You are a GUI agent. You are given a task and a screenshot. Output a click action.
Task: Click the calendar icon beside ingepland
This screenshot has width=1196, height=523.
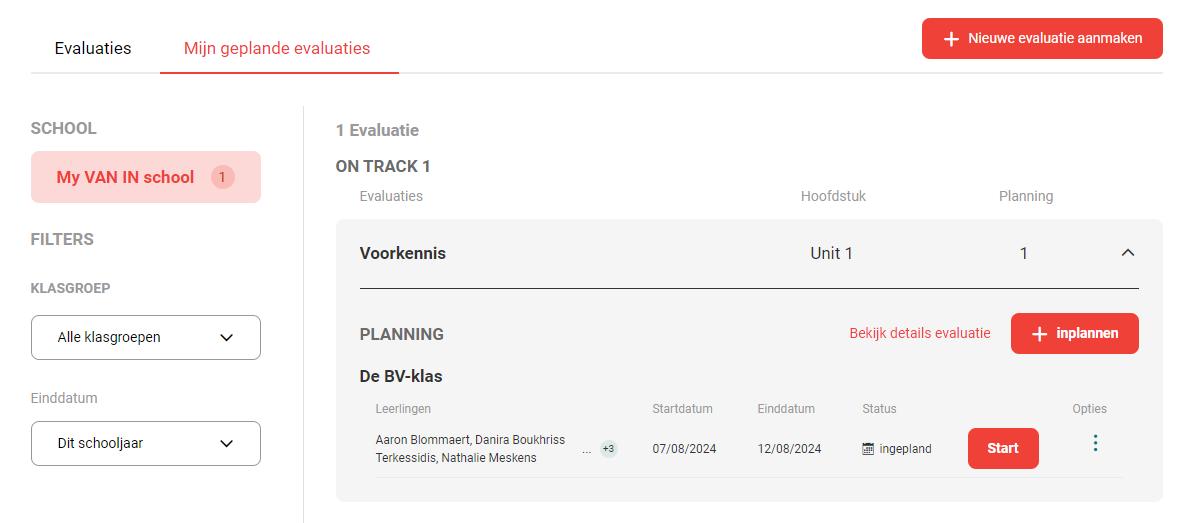tap(868, 449)
